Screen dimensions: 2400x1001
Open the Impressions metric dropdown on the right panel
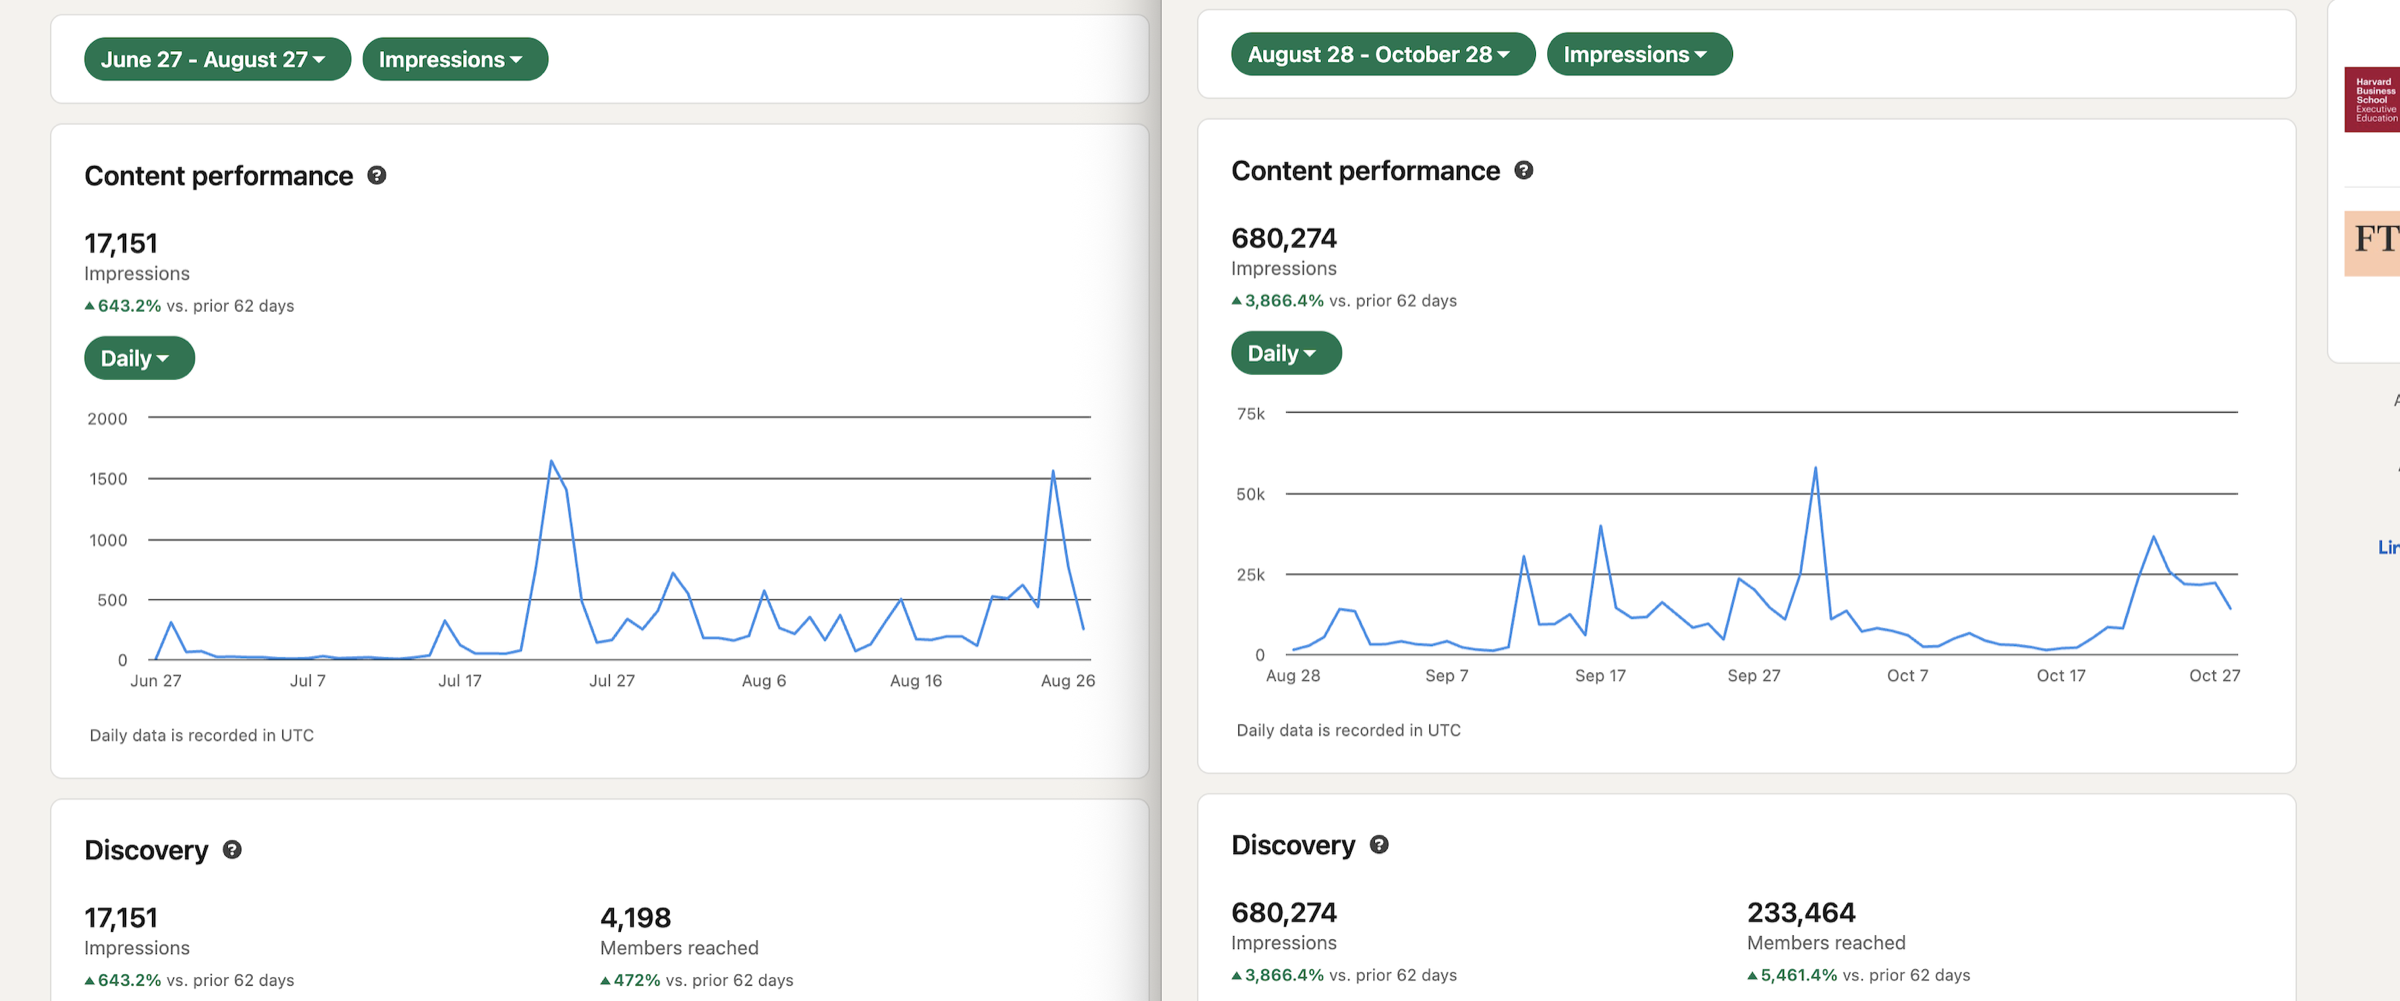click(1638, 54)
